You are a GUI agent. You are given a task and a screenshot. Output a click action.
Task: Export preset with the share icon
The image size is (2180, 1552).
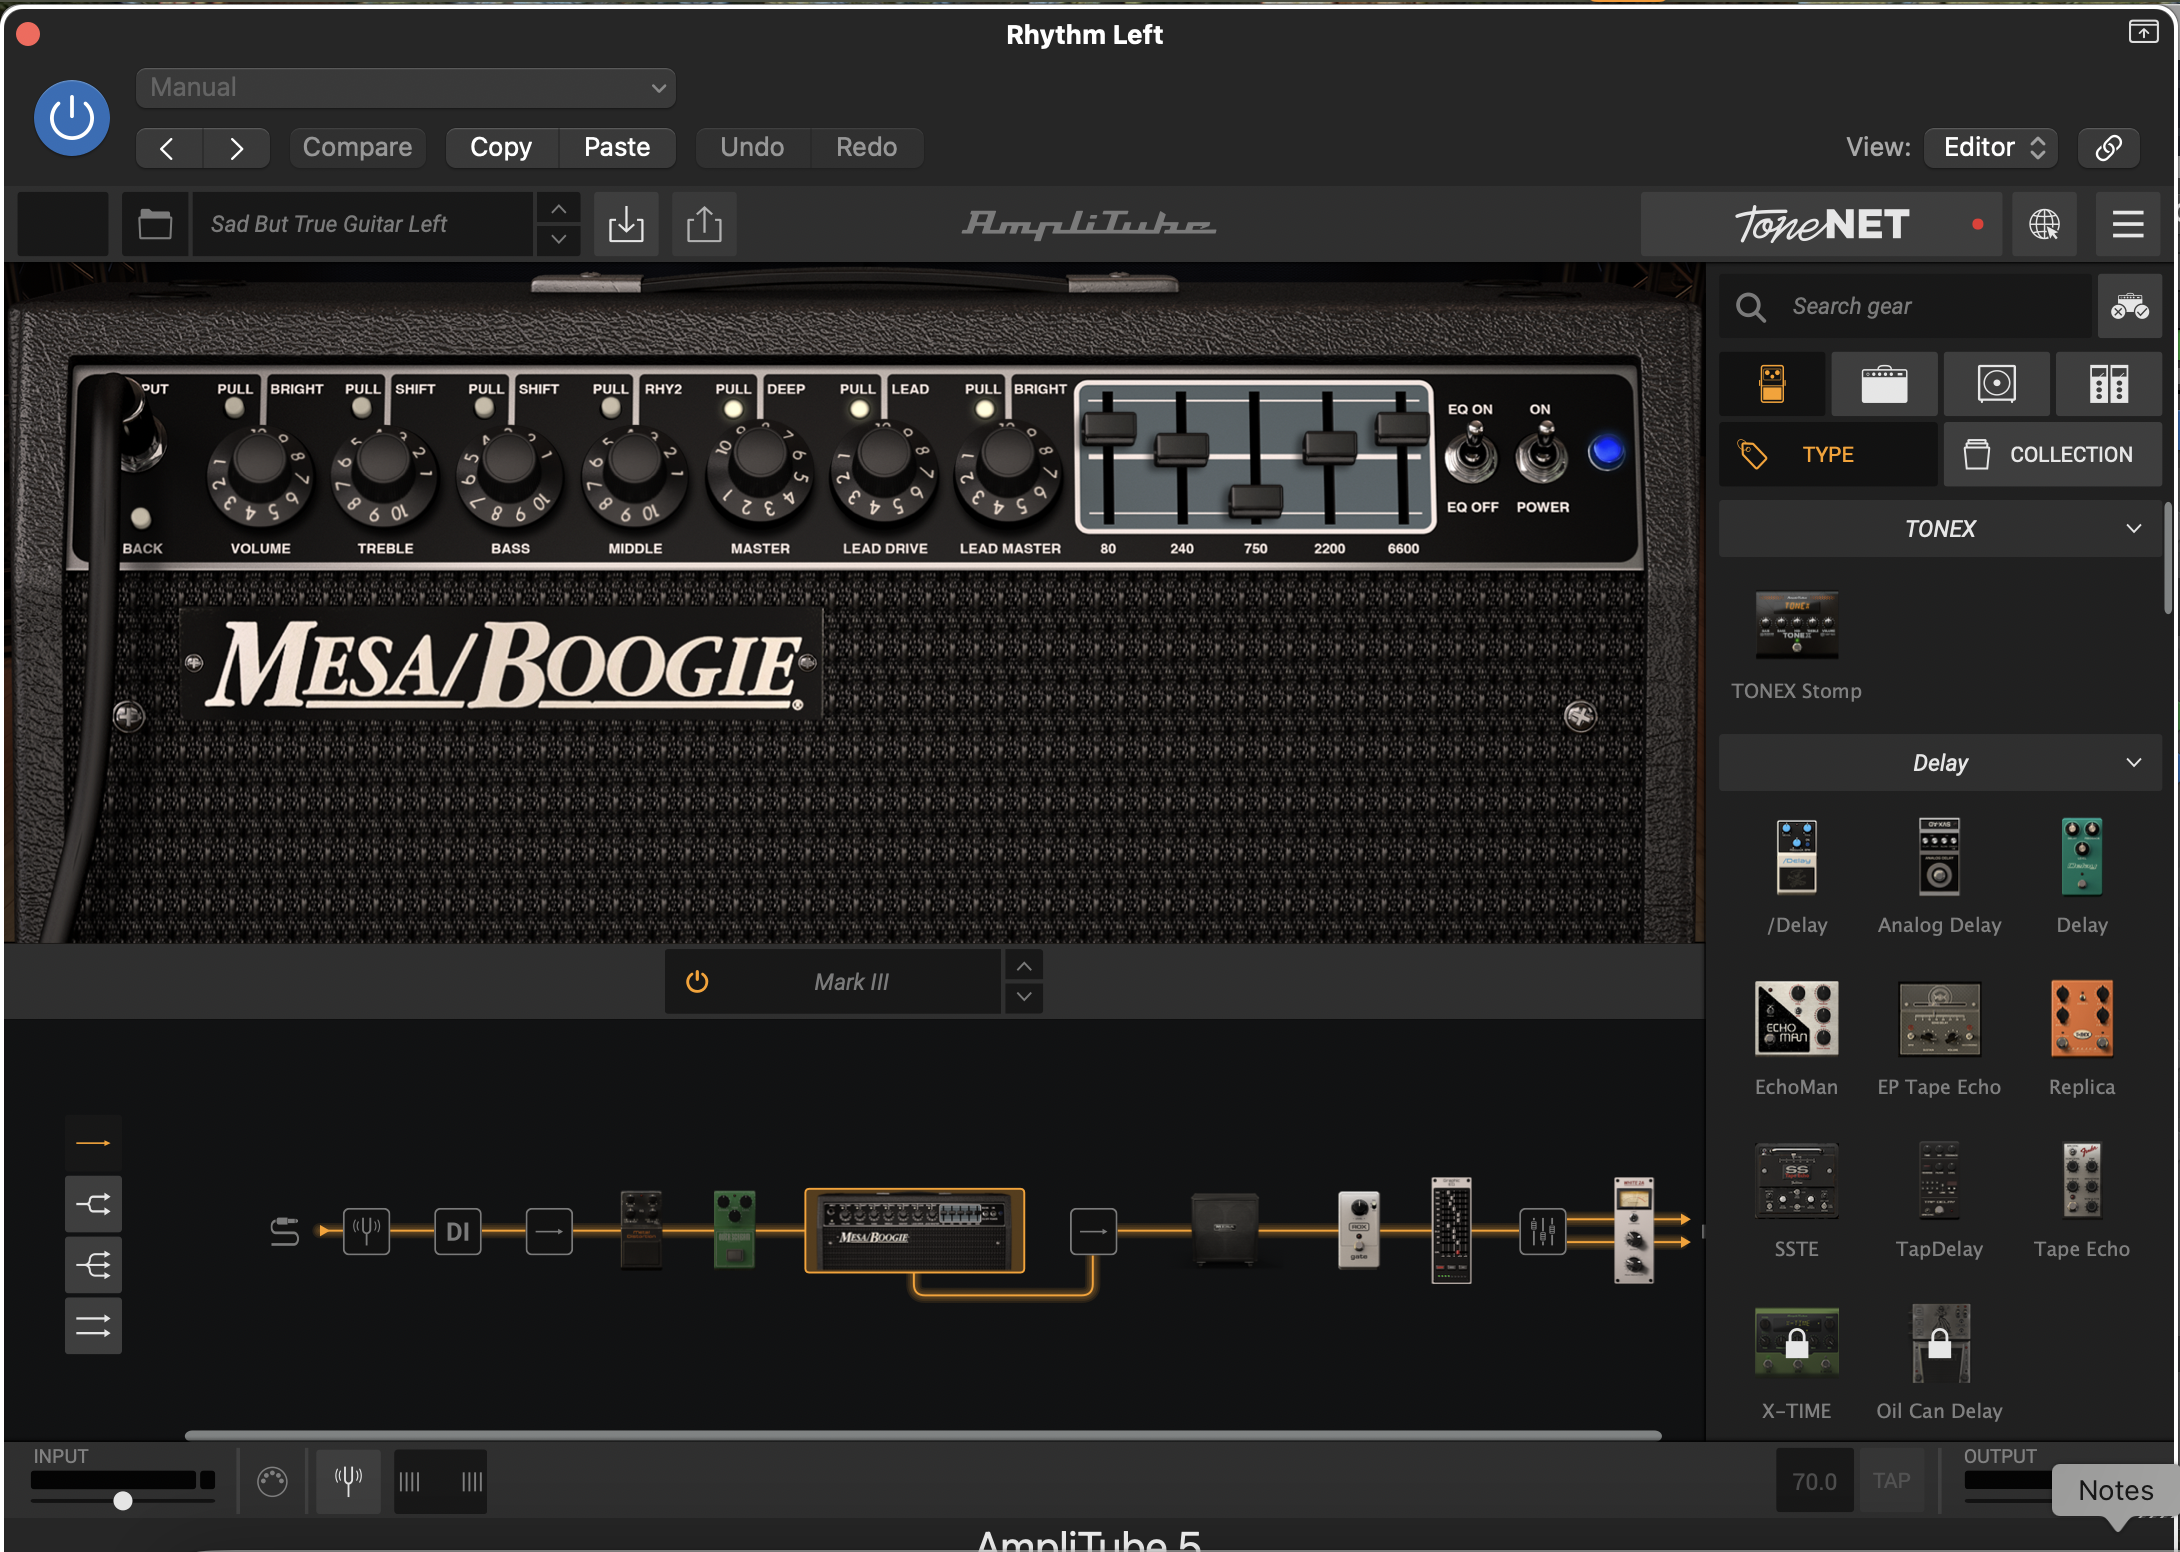[x=704, y=224]
